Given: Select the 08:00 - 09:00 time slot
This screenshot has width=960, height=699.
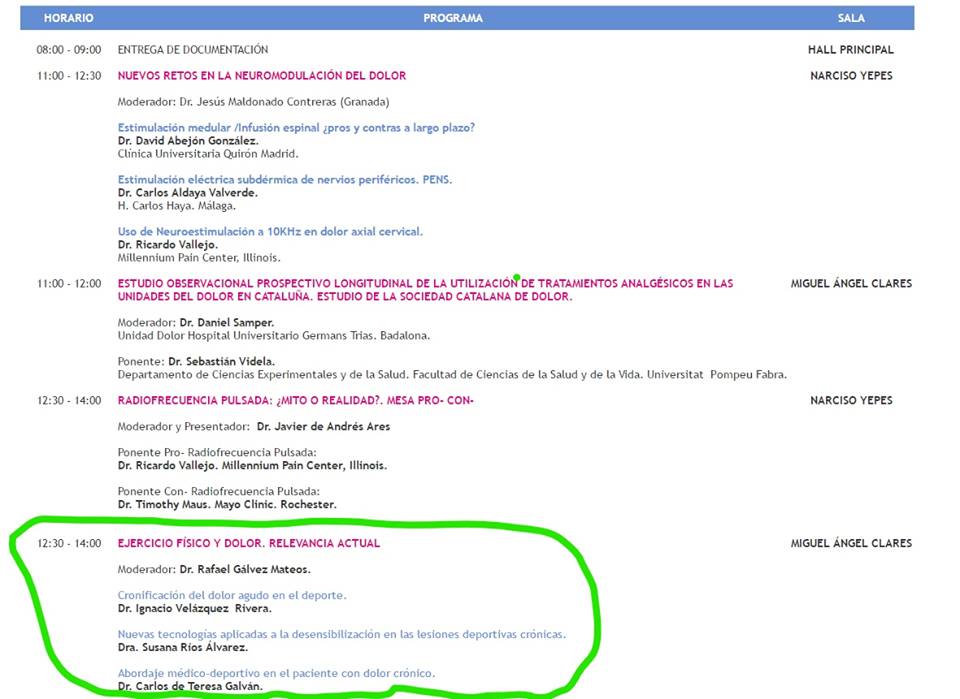Looking at the screenshot, I should tap(69, 50).
